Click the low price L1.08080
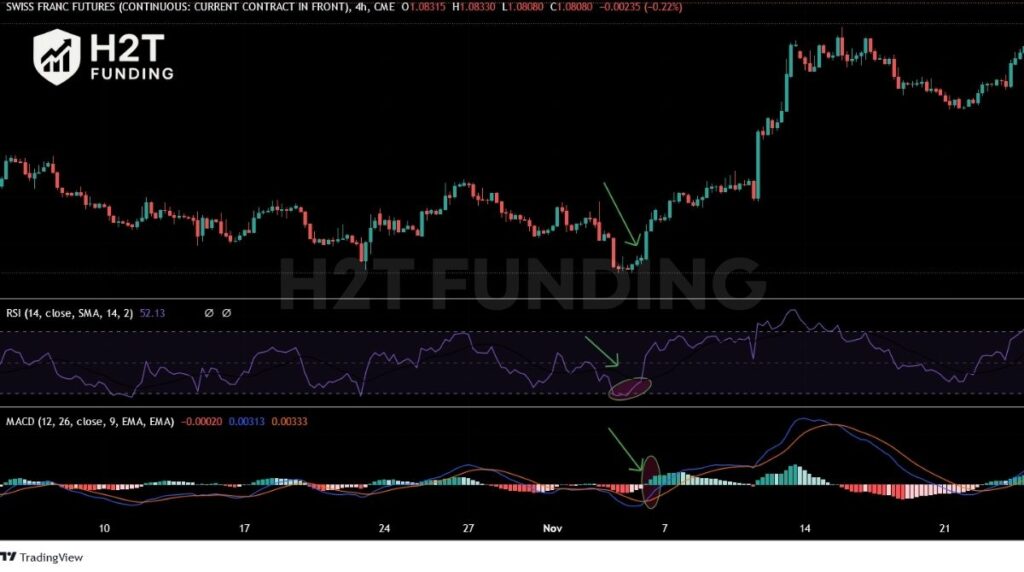1024x572 pixels. point(522,7)
